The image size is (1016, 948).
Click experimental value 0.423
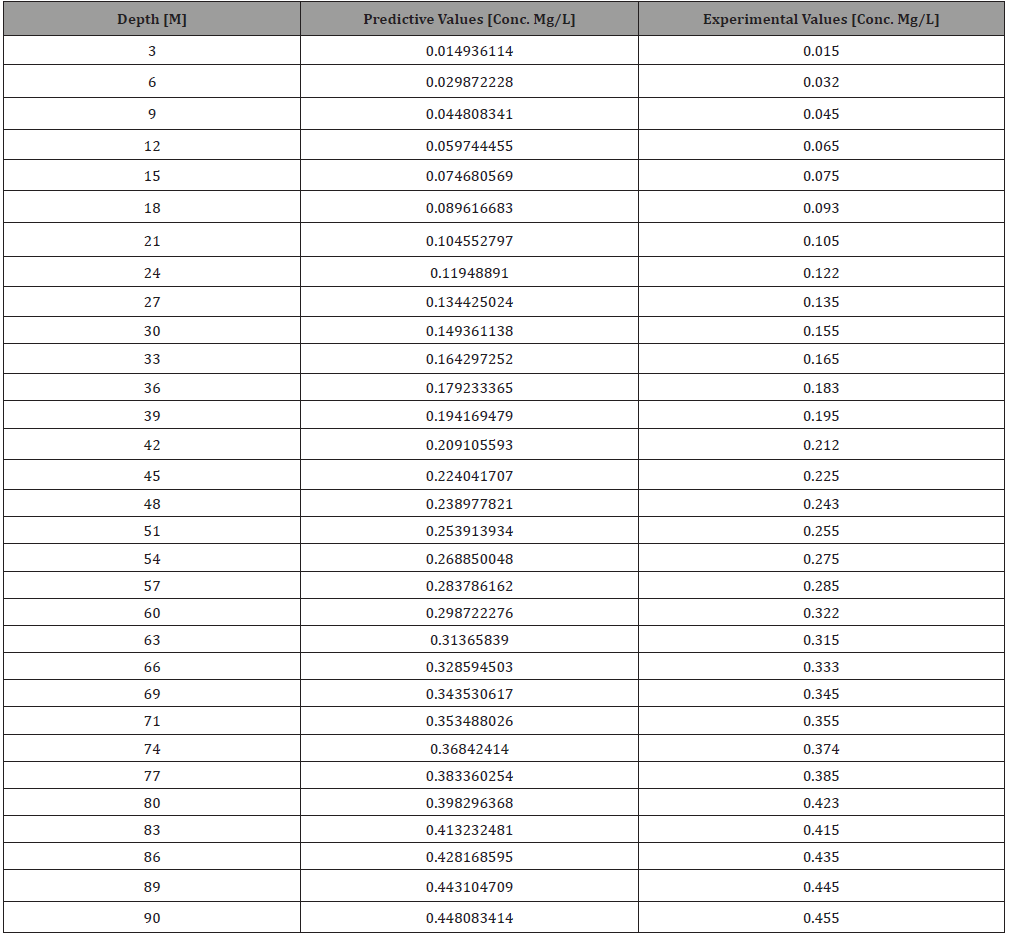click(x=821, y=803)
